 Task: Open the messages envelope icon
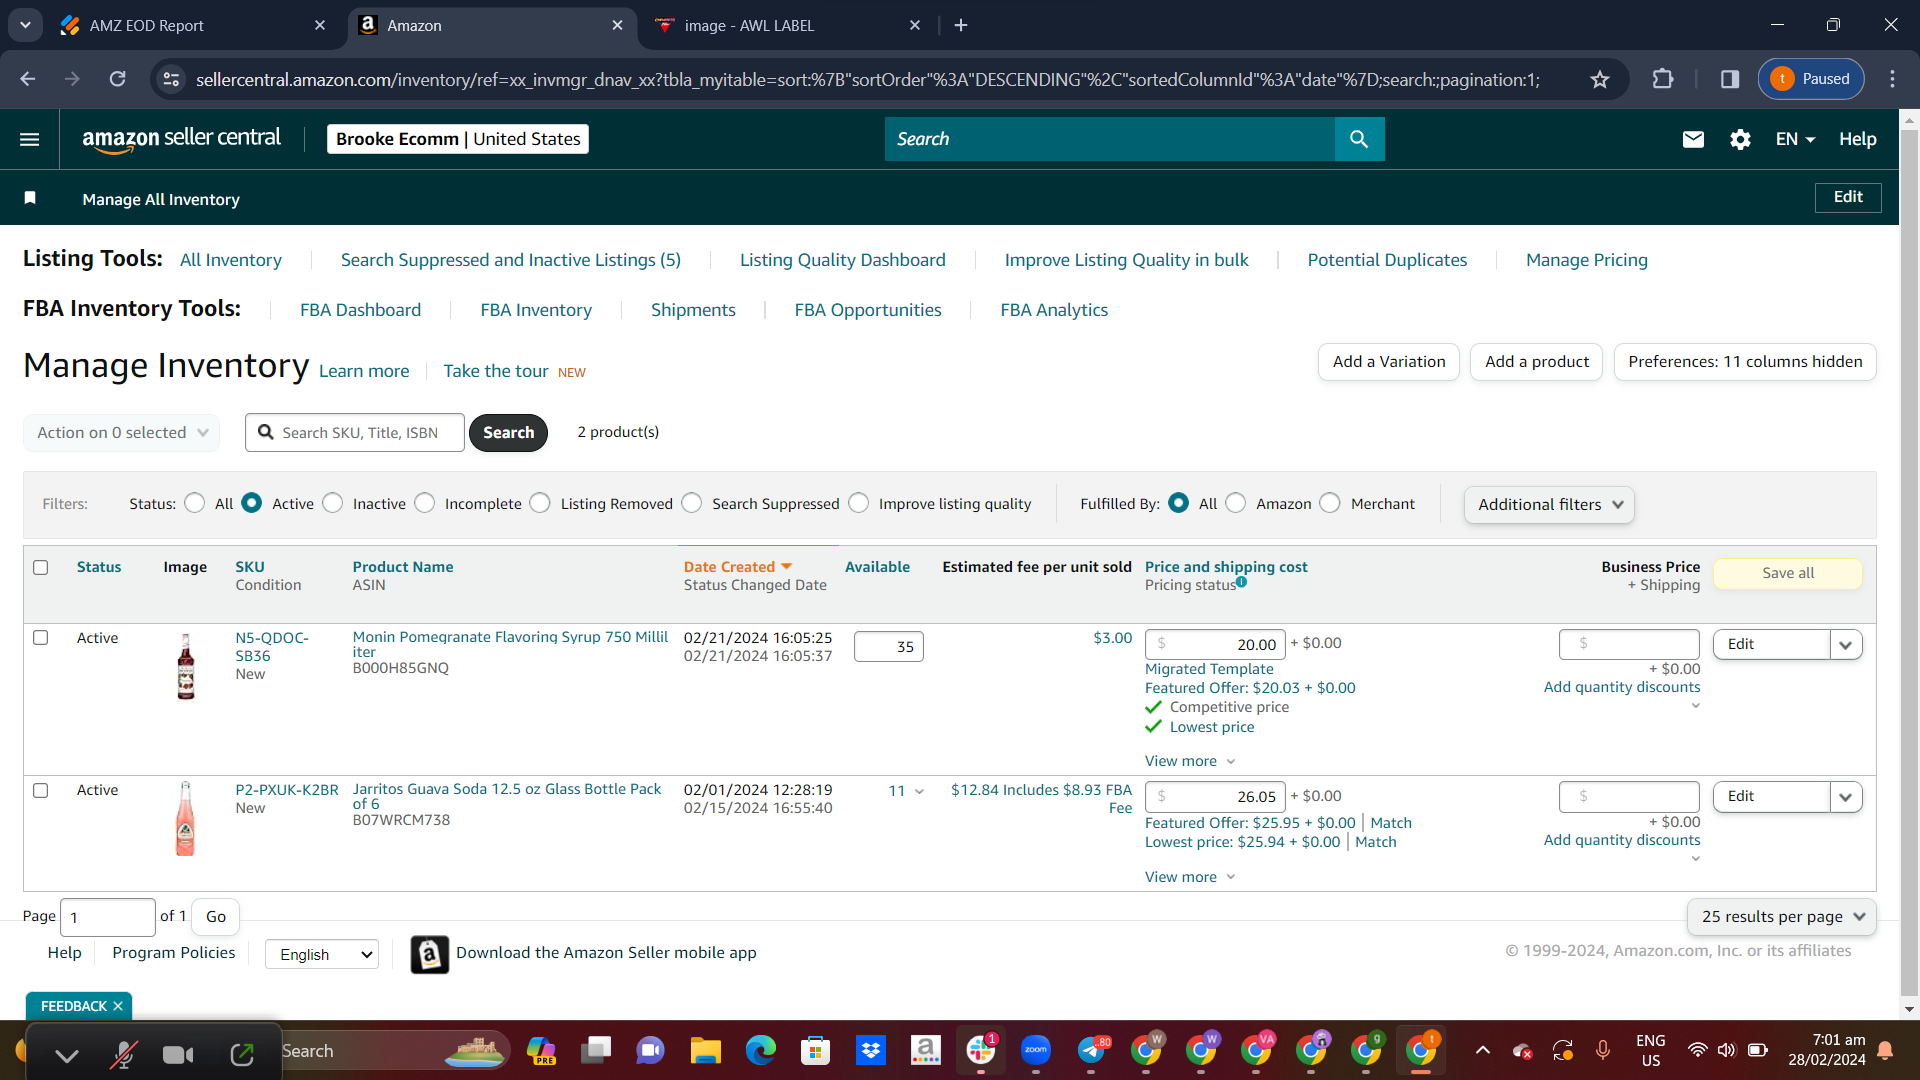(x=1693, y=139)
